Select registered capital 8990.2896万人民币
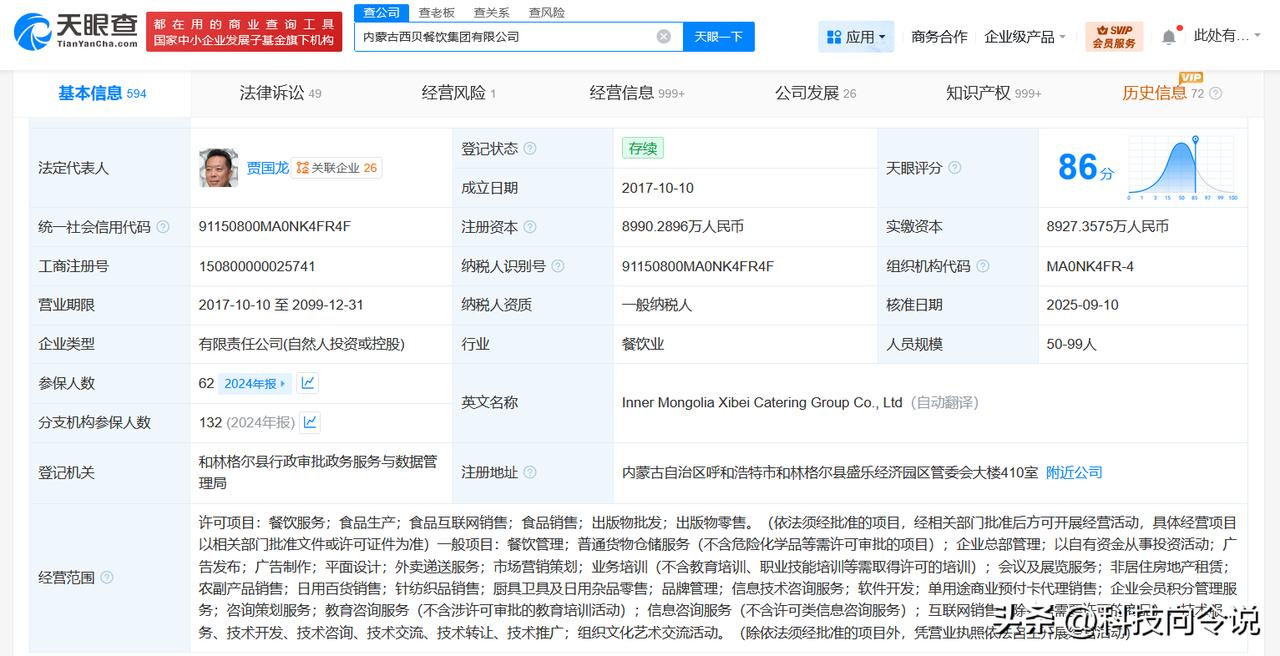 coord(683,227)
